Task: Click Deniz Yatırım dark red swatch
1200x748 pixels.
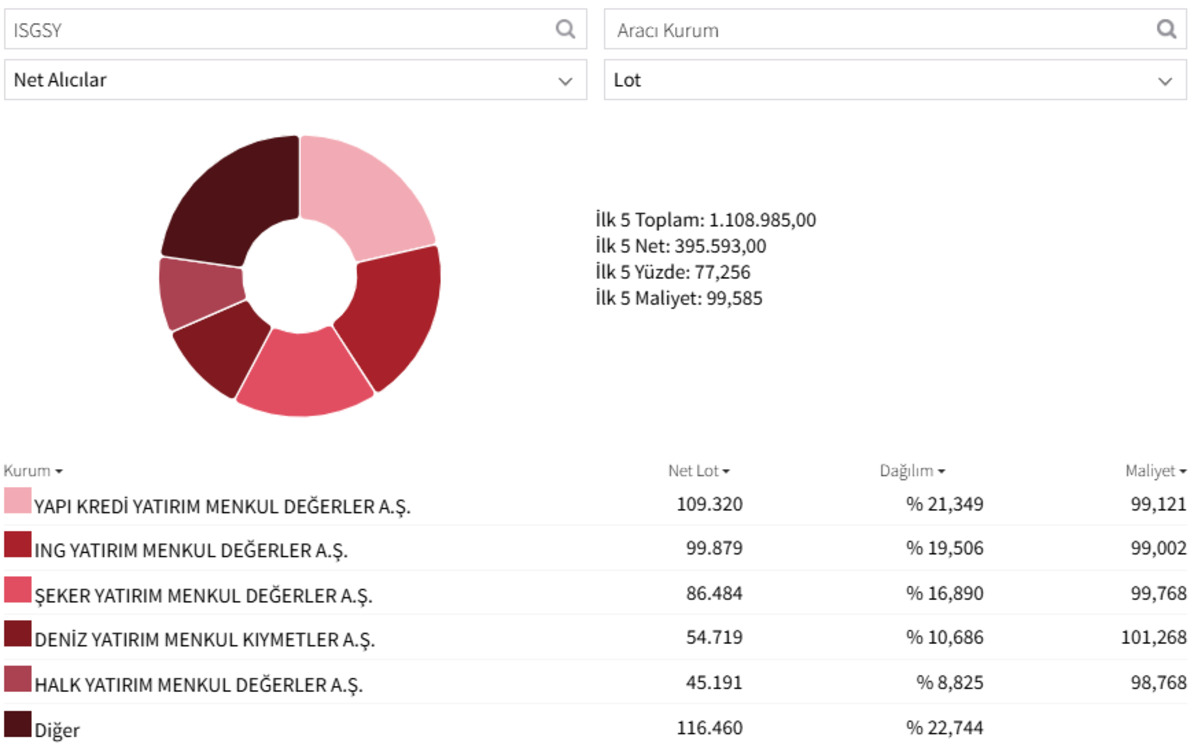Action: pyautogui.click(x=18, y=634)
